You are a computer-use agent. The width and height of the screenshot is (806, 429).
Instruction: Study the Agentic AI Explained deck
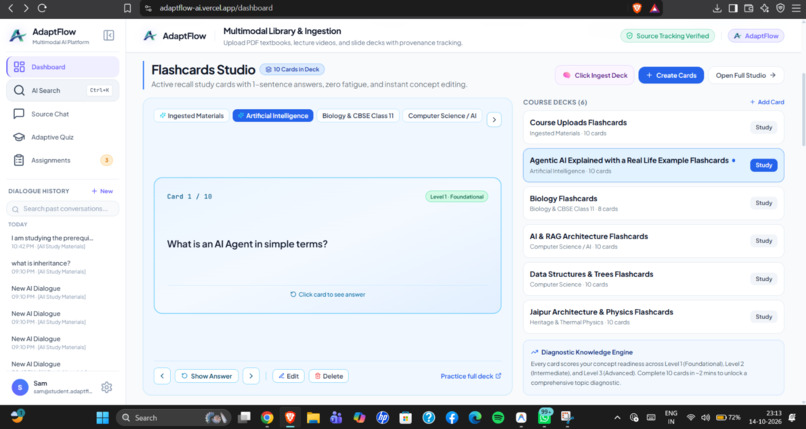point(763,165)
